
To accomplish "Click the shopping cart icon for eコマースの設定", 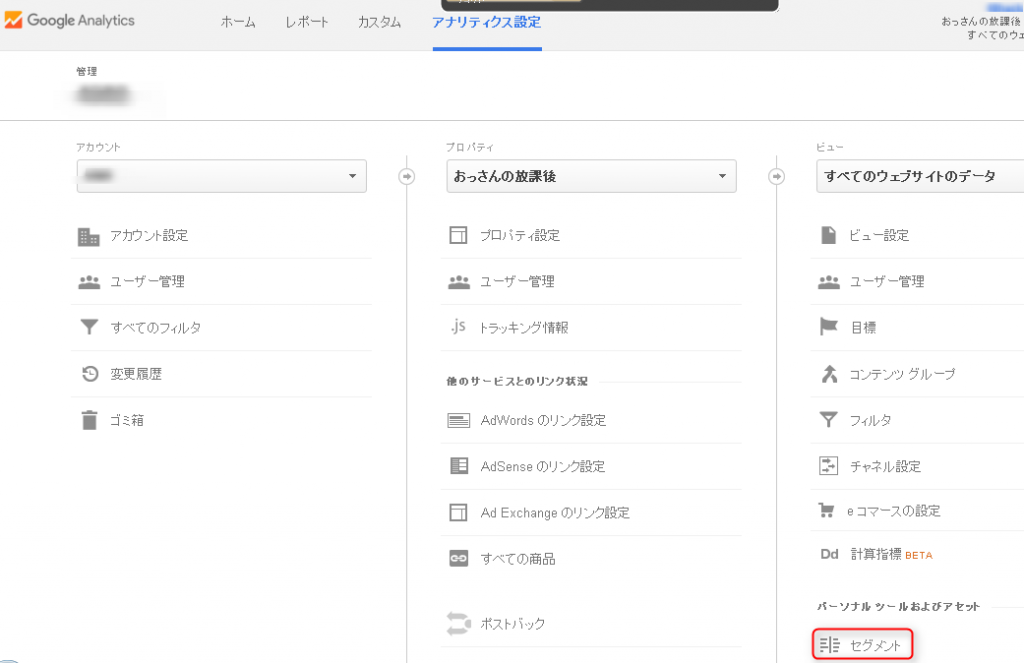I will pos(828,511).
